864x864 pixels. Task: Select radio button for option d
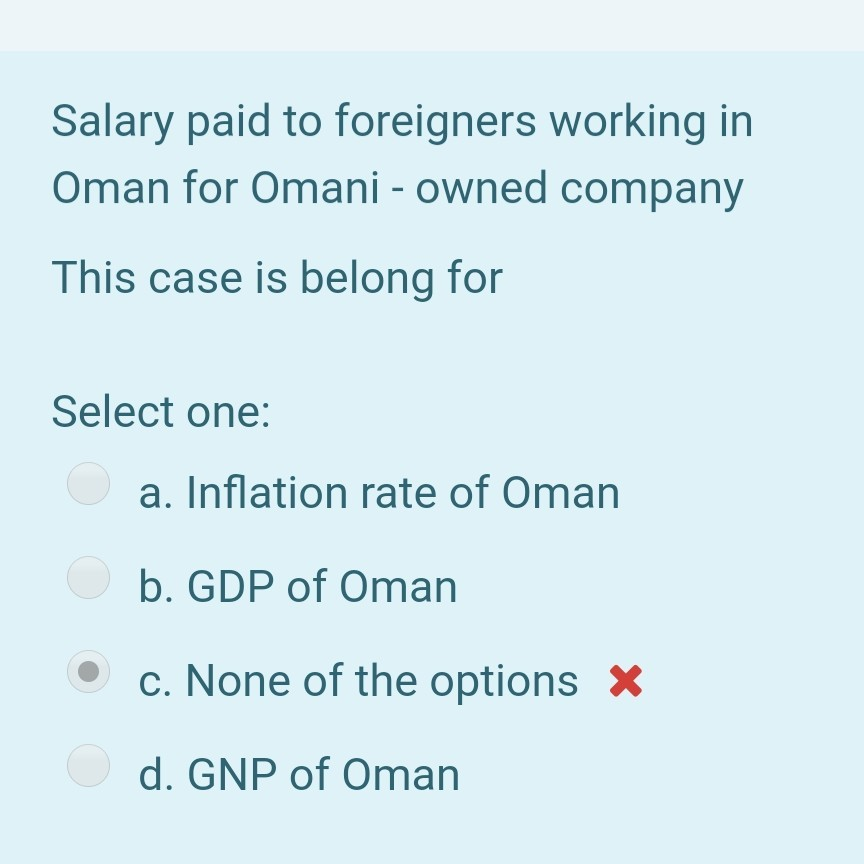88,765
